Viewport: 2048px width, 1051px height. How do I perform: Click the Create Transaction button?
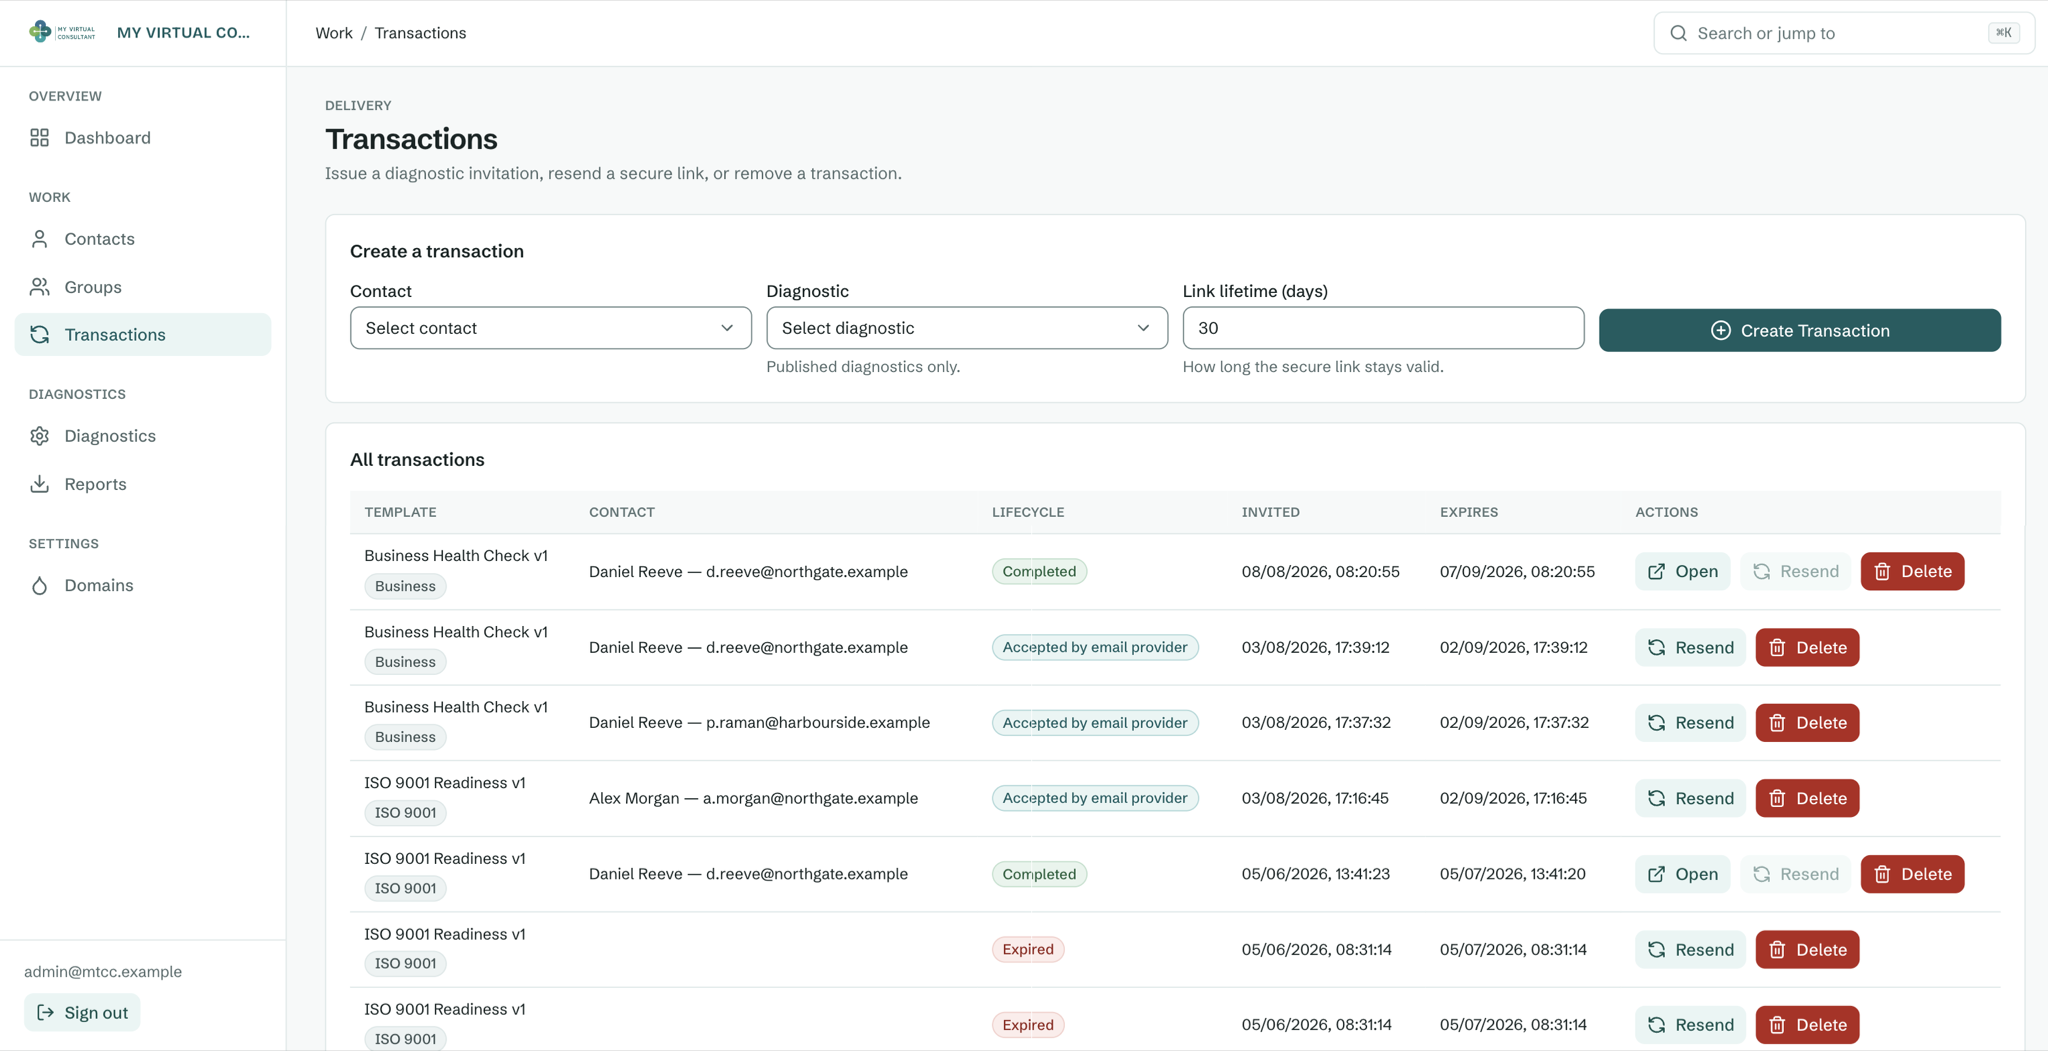1799,330
